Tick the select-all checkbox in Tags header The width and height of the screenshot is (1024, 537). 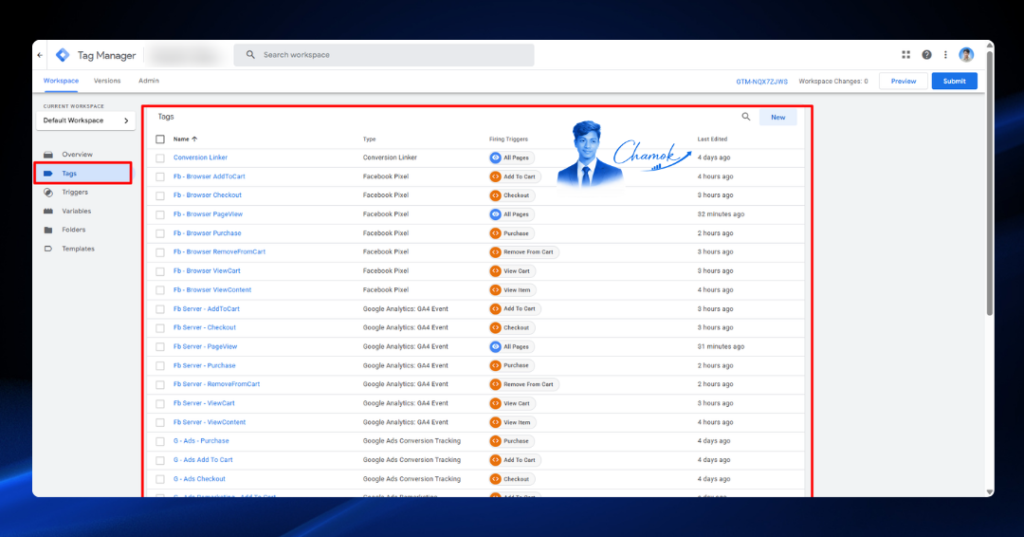pyautogui.click(x=160, y=139)
